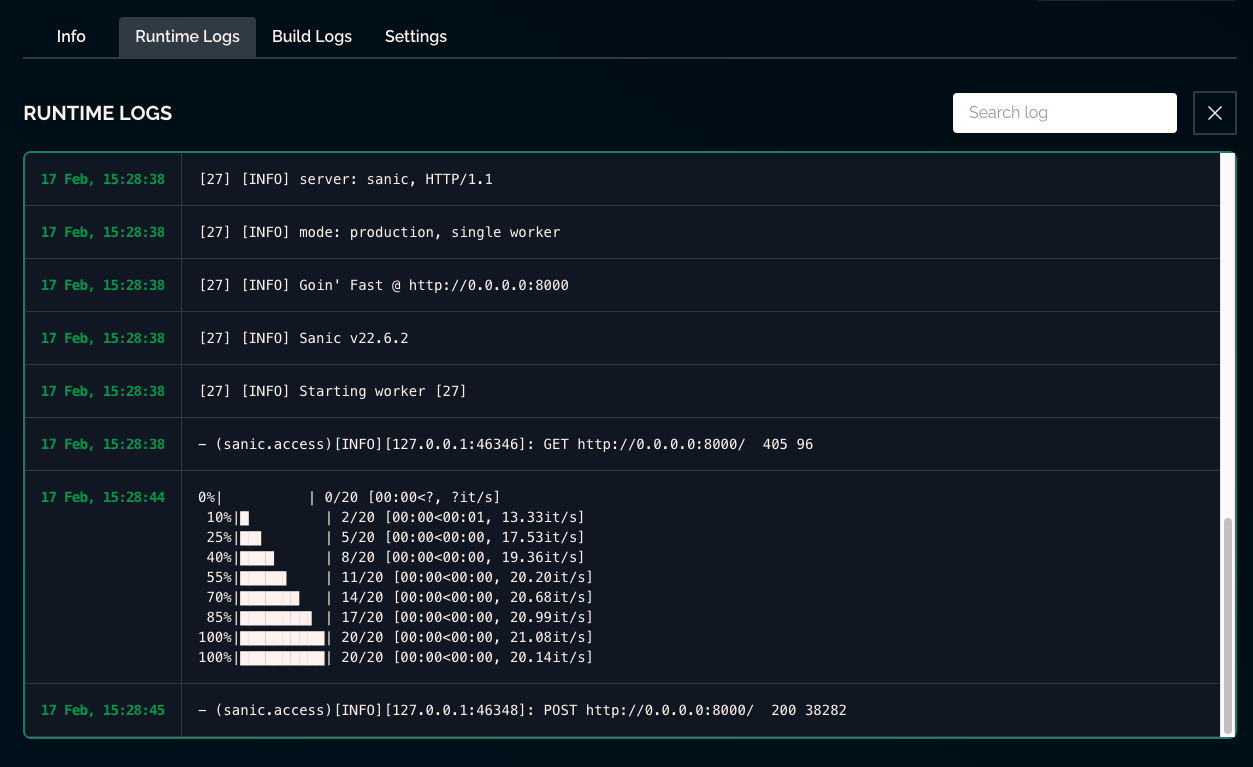Click the 15:28:45 timestamp

tap(102, 710)
